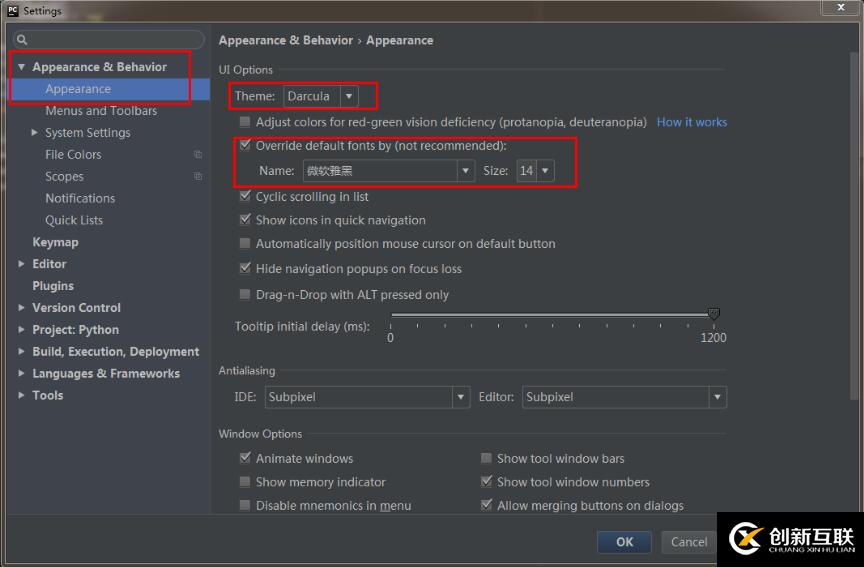Screen dimensions: 864x567
Task: Open the Keymap settings page
Action: (55, 242)
